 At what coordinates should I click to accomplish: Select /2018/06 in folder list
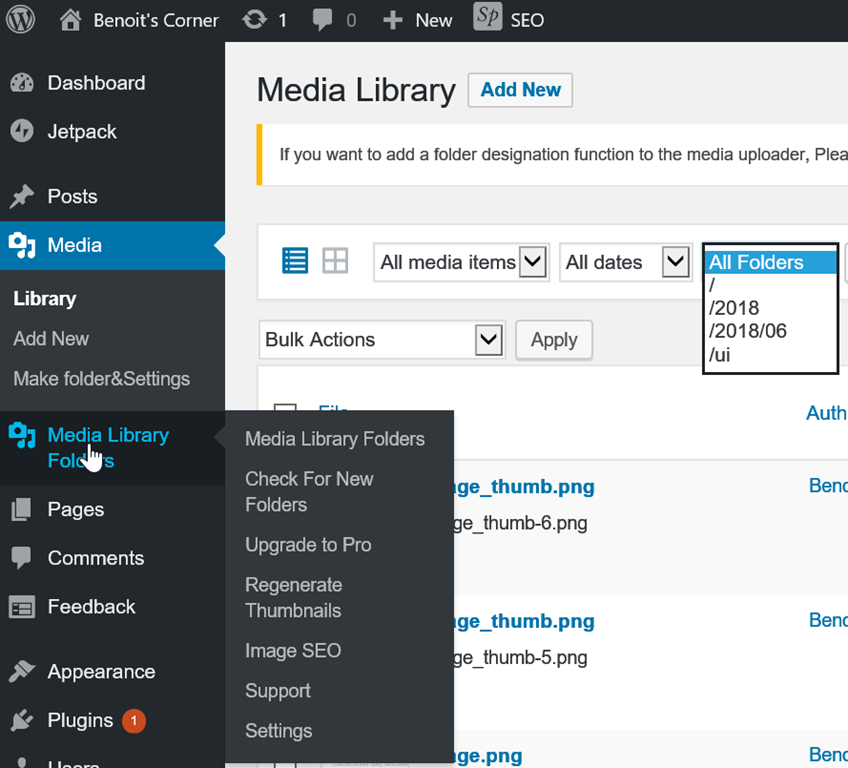pos(748,331)
